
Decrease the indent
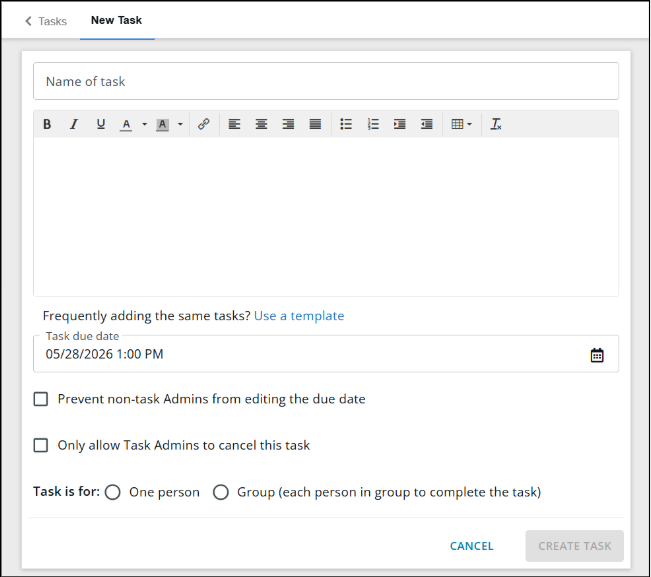(426, 124)
